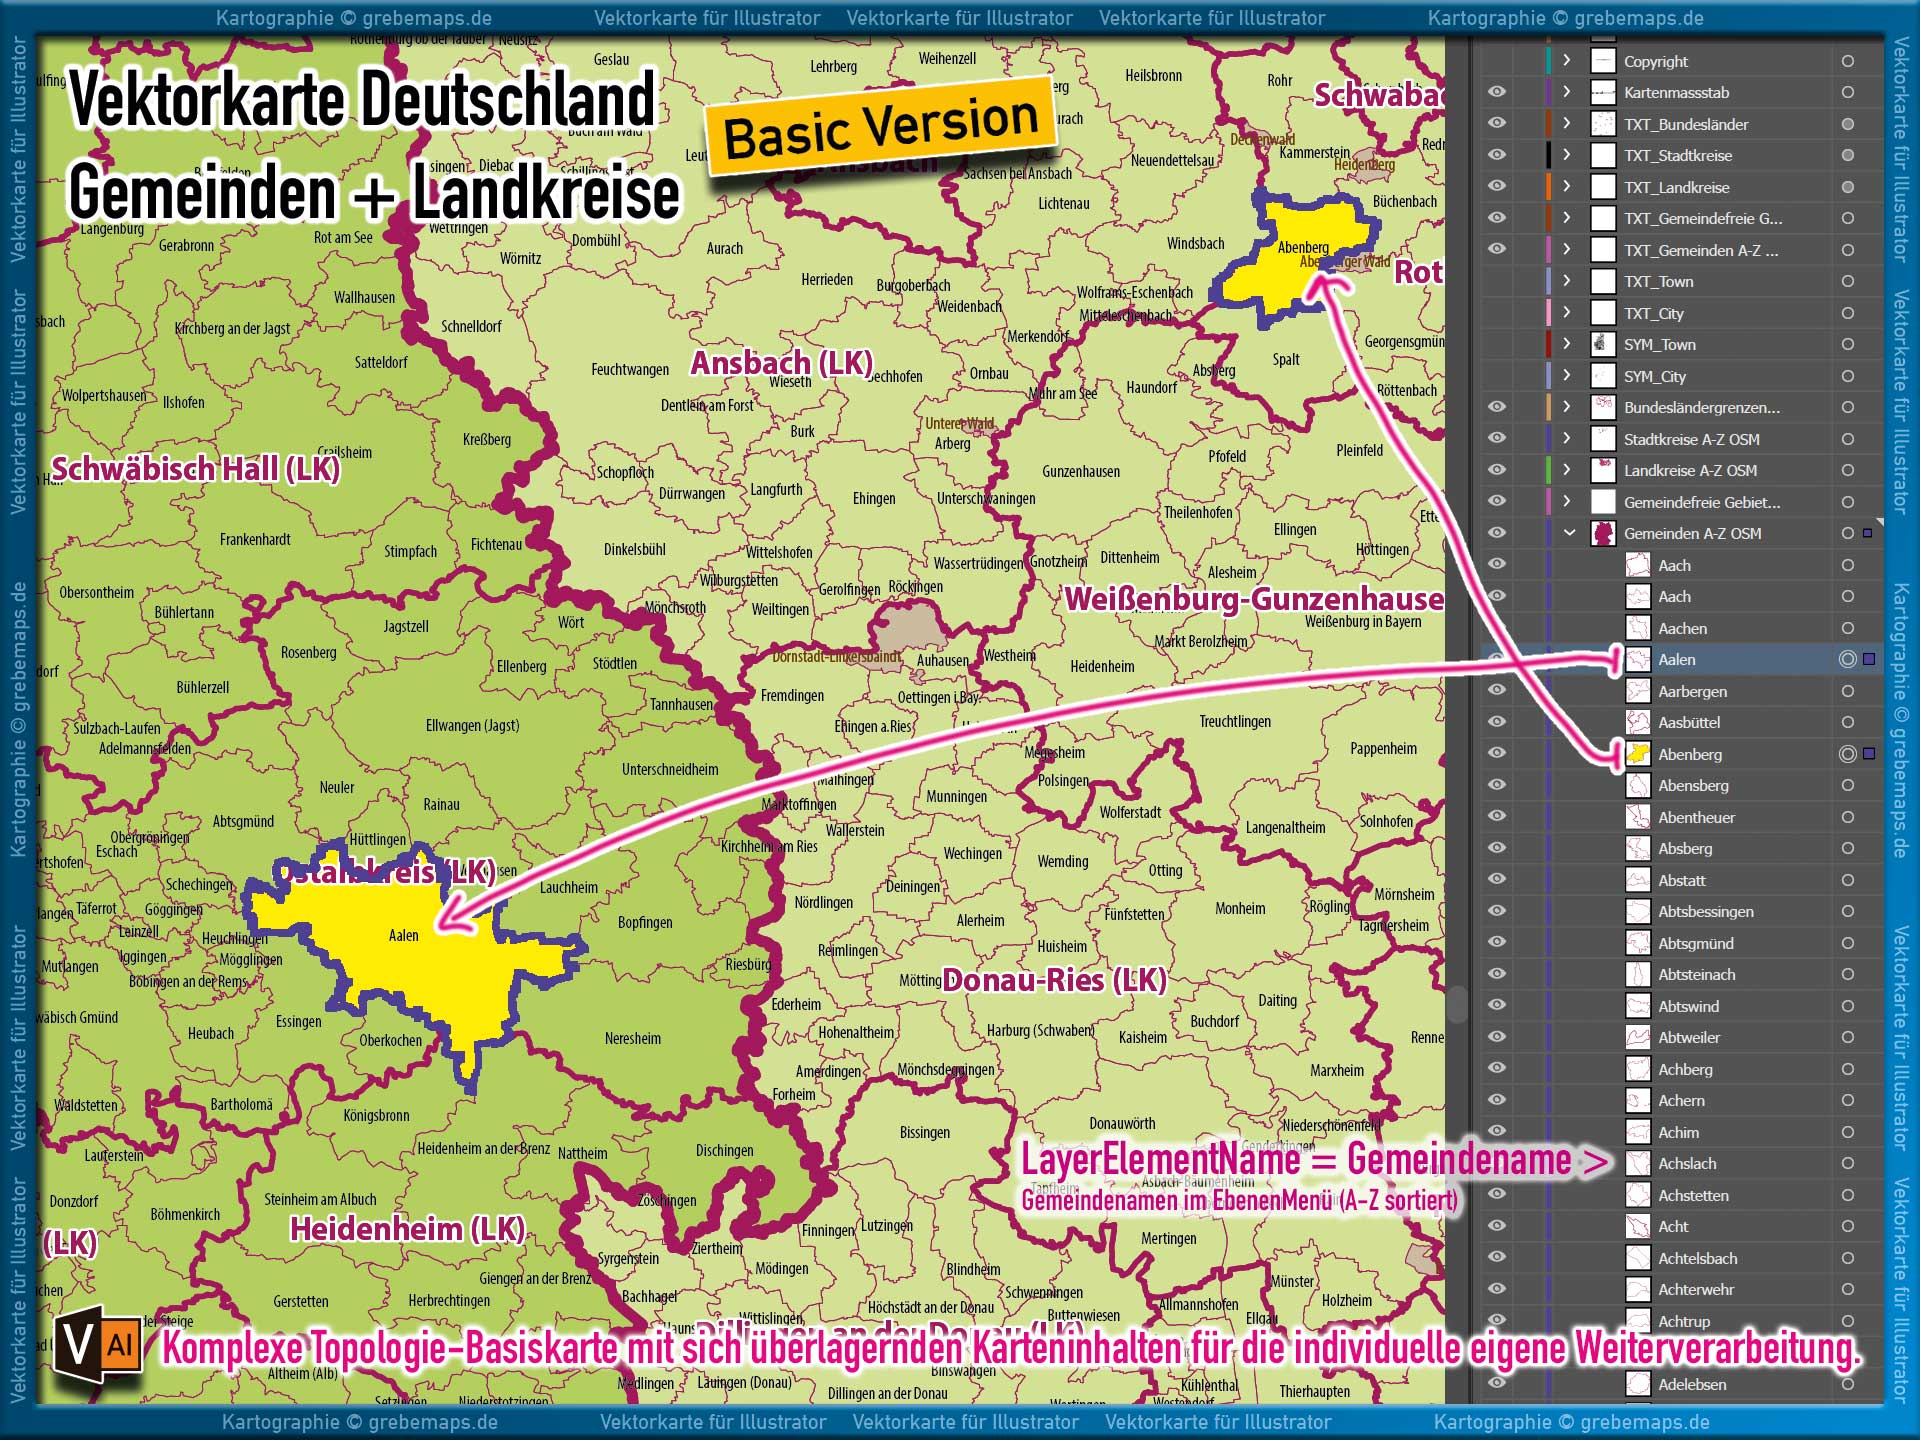The image size is (1920, 1440).
Task: Select the Gemeindefreie Gebiet... layer name
Action: point(1702,502)
